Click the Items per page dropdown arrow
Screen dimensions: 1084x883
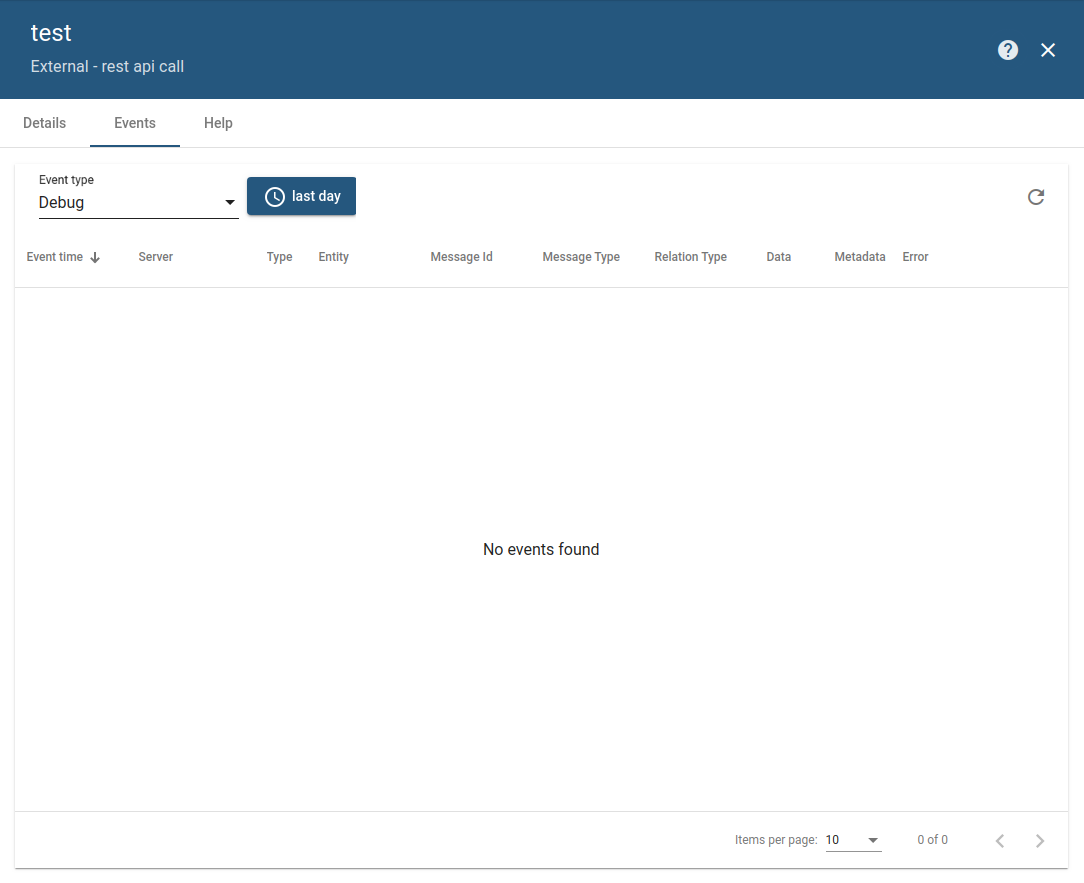point(871,840)
